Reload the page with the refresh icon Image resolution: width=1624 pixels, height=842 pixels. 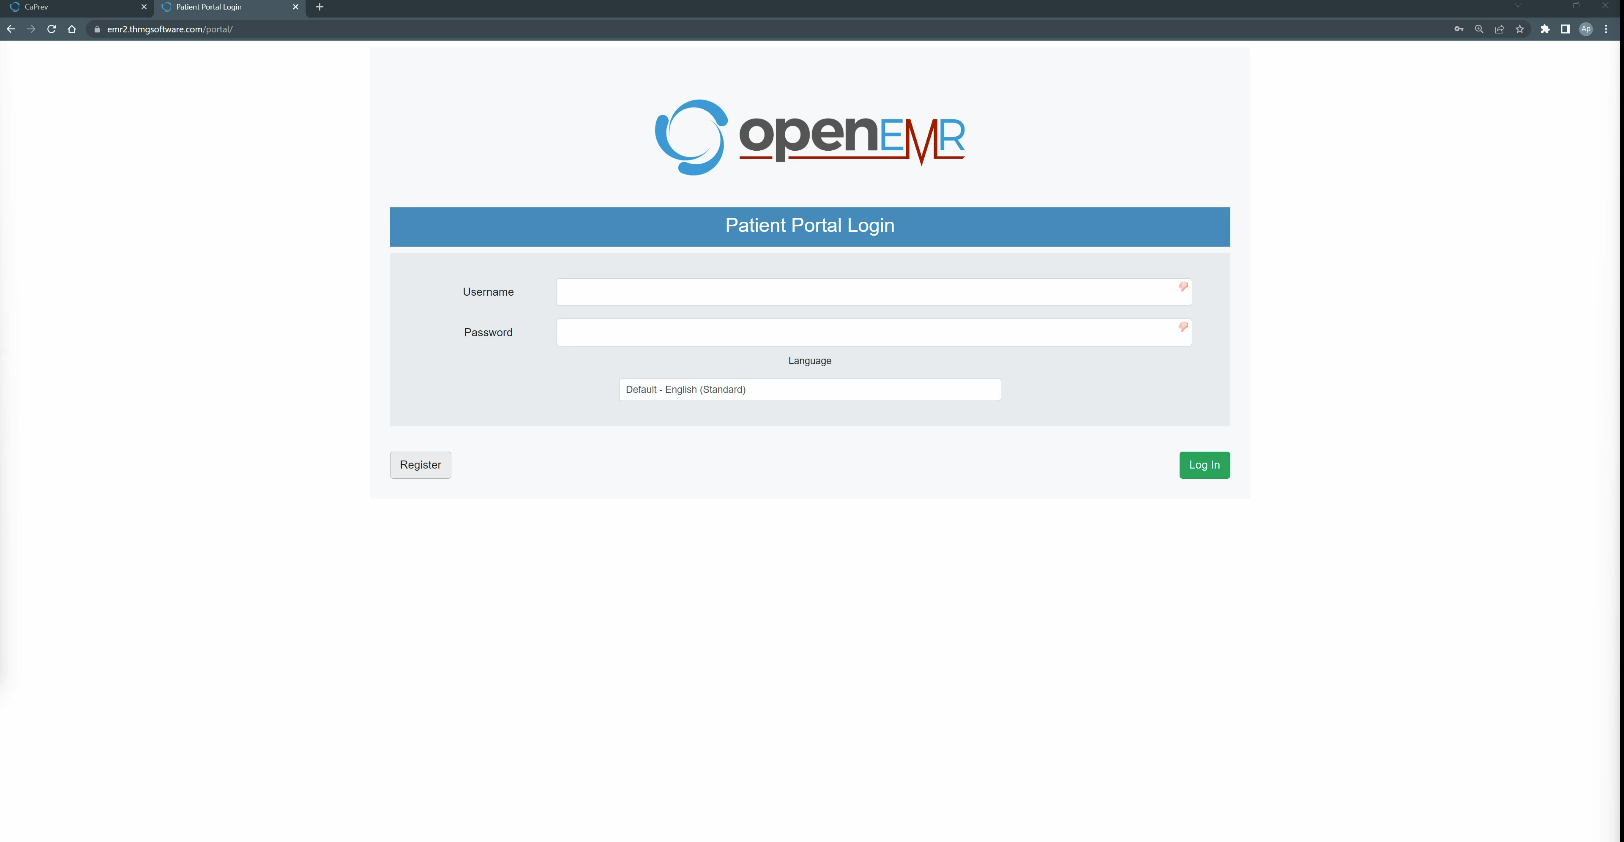[x=51, y=29]
